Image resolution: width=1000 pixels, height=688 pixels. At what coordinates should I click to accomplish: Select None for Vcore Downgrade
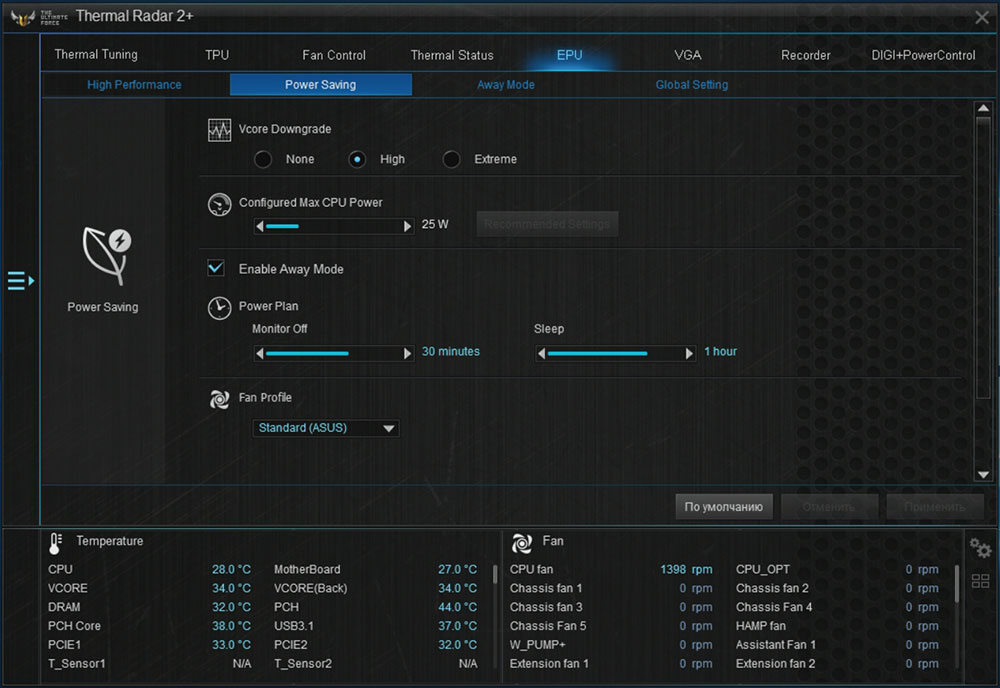[263, 159]
